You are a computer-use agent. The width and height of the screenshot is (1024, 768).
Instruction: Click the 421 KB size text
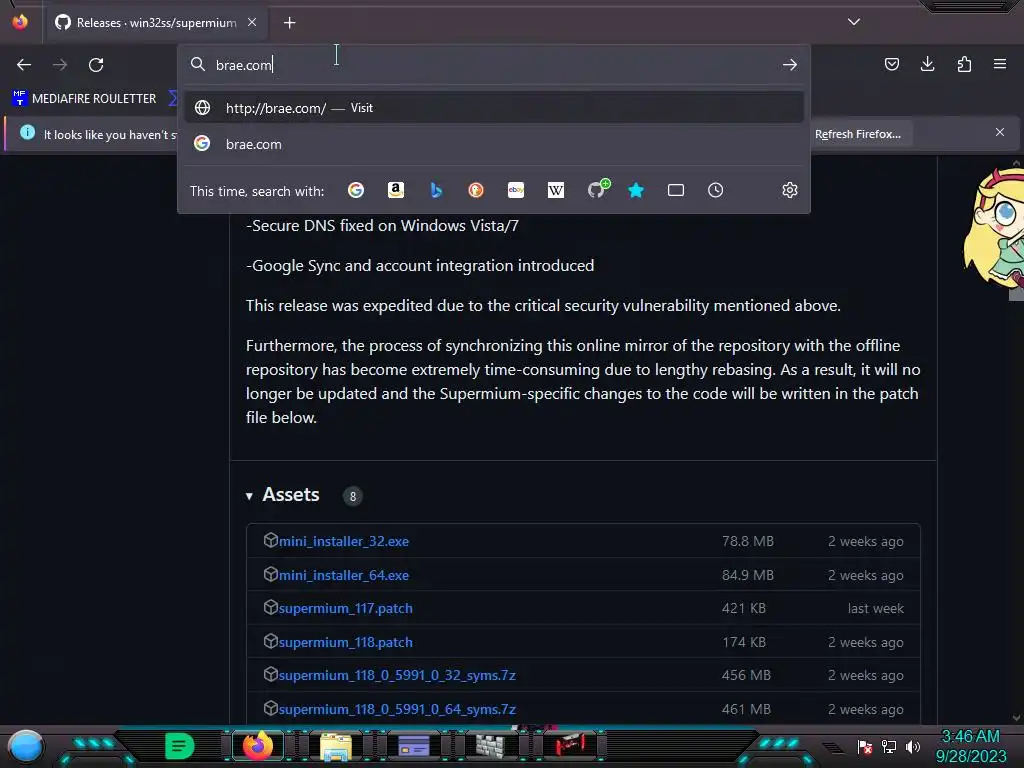744,609
